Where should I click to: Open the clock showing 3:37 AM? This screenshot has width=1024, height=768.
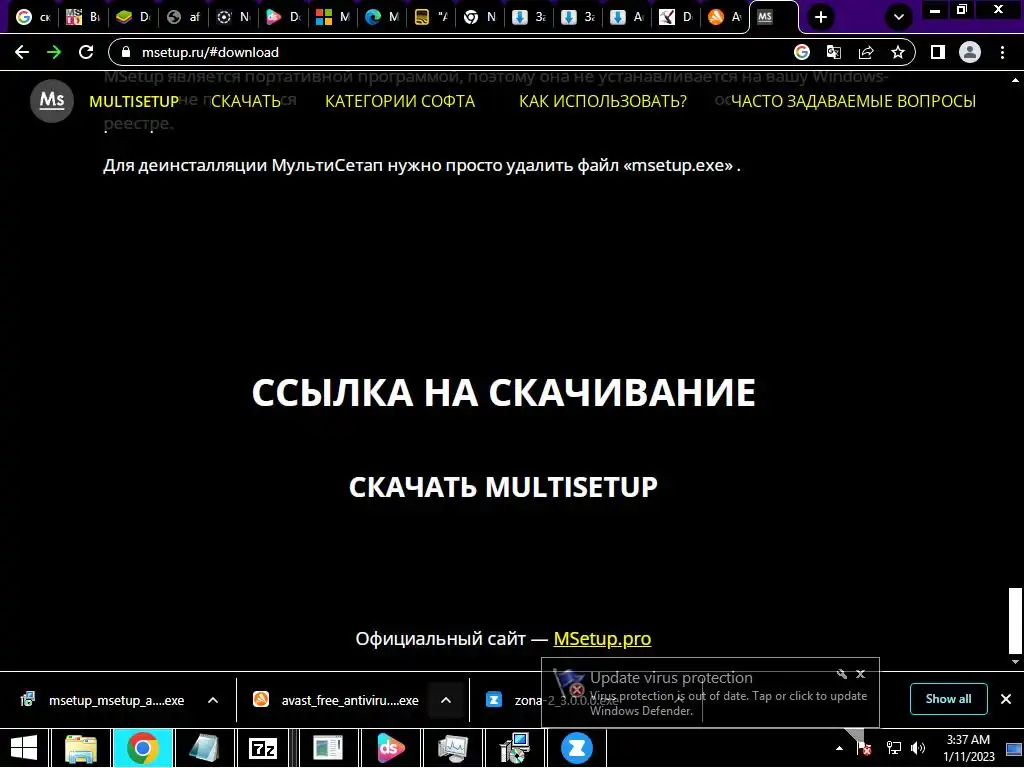click(x=968, y=748)
